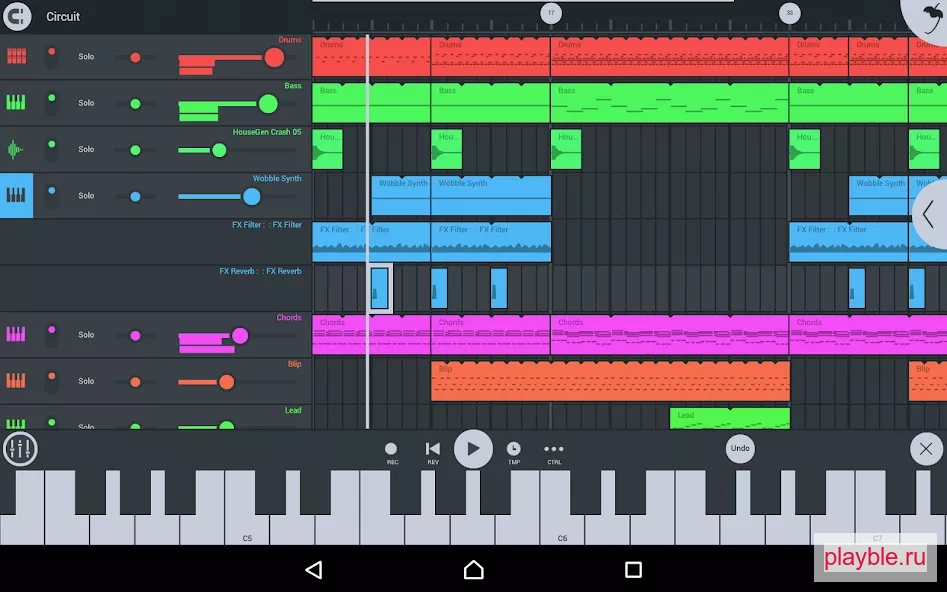This screenshot has height=592, width=947.
Task: Set the Drums volume slider handle
Action: coord(274,57)
